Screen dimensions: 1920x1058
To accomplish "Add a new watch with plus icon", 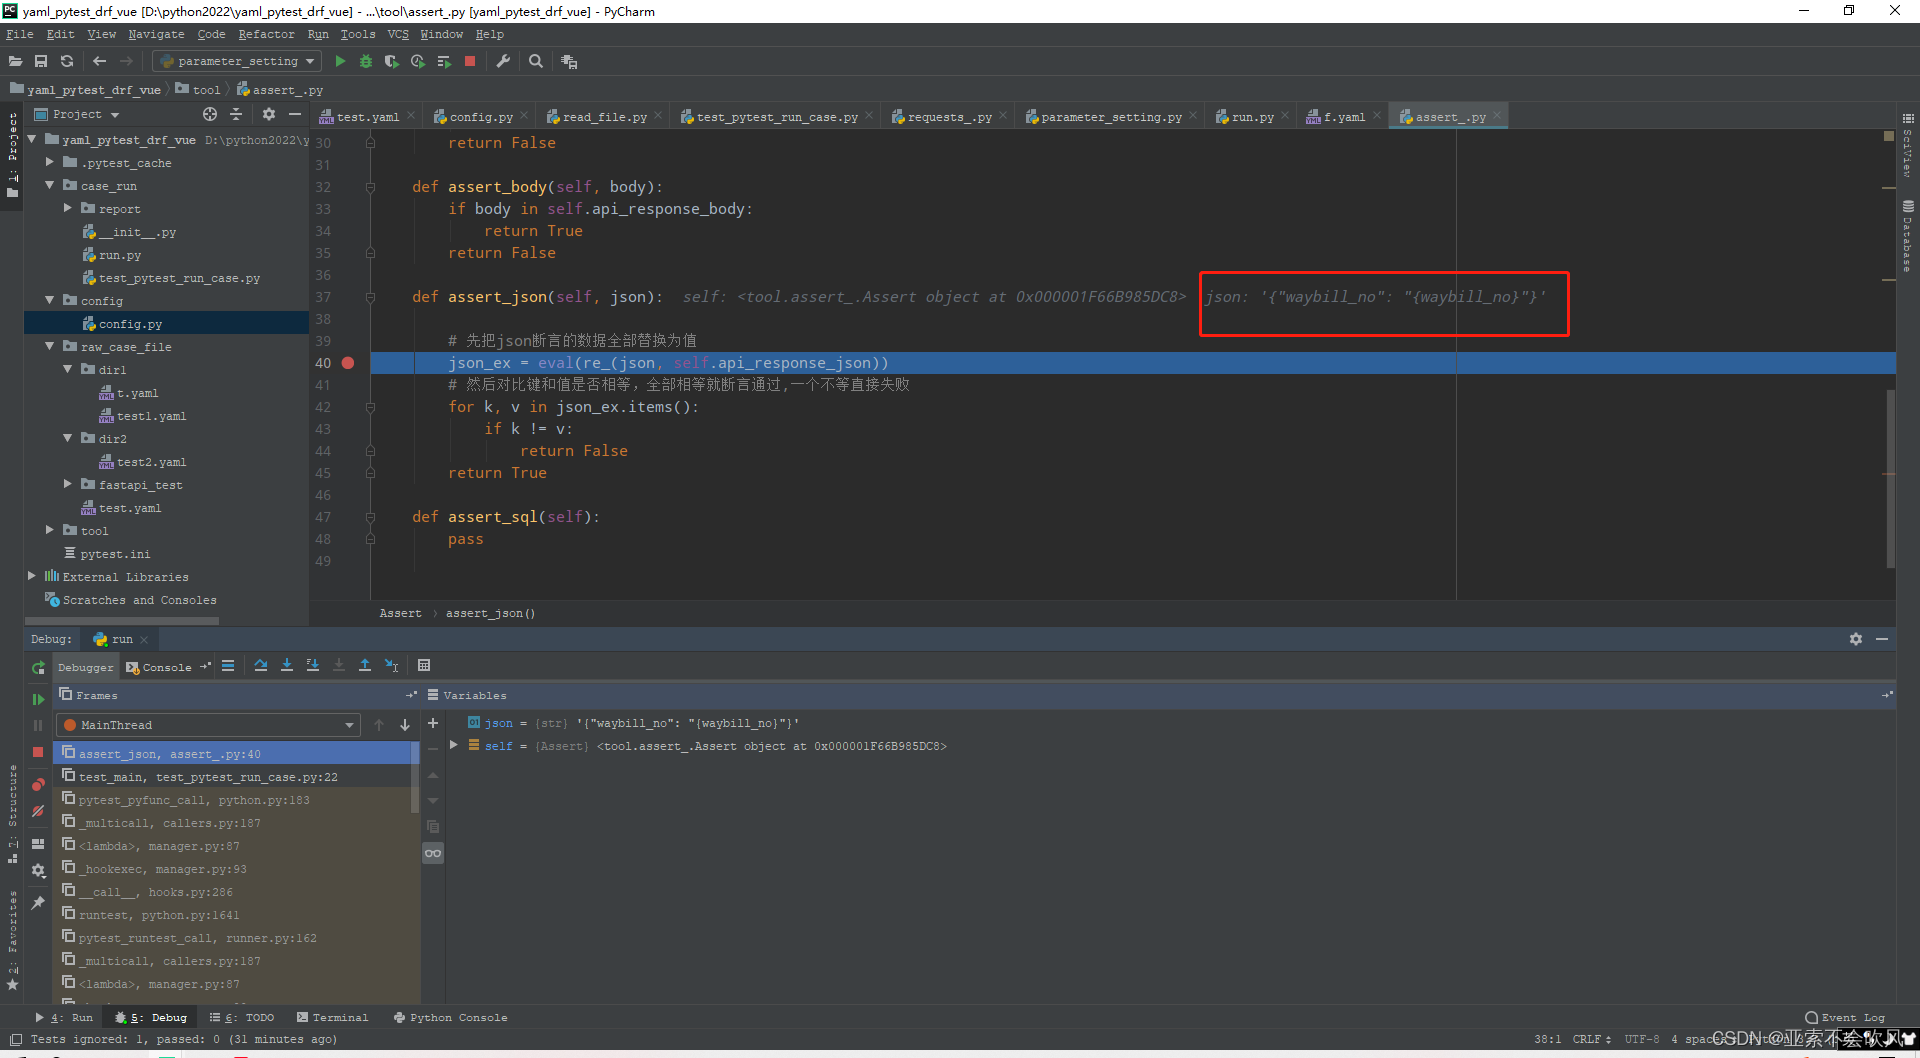I will [x=433, y=723].
